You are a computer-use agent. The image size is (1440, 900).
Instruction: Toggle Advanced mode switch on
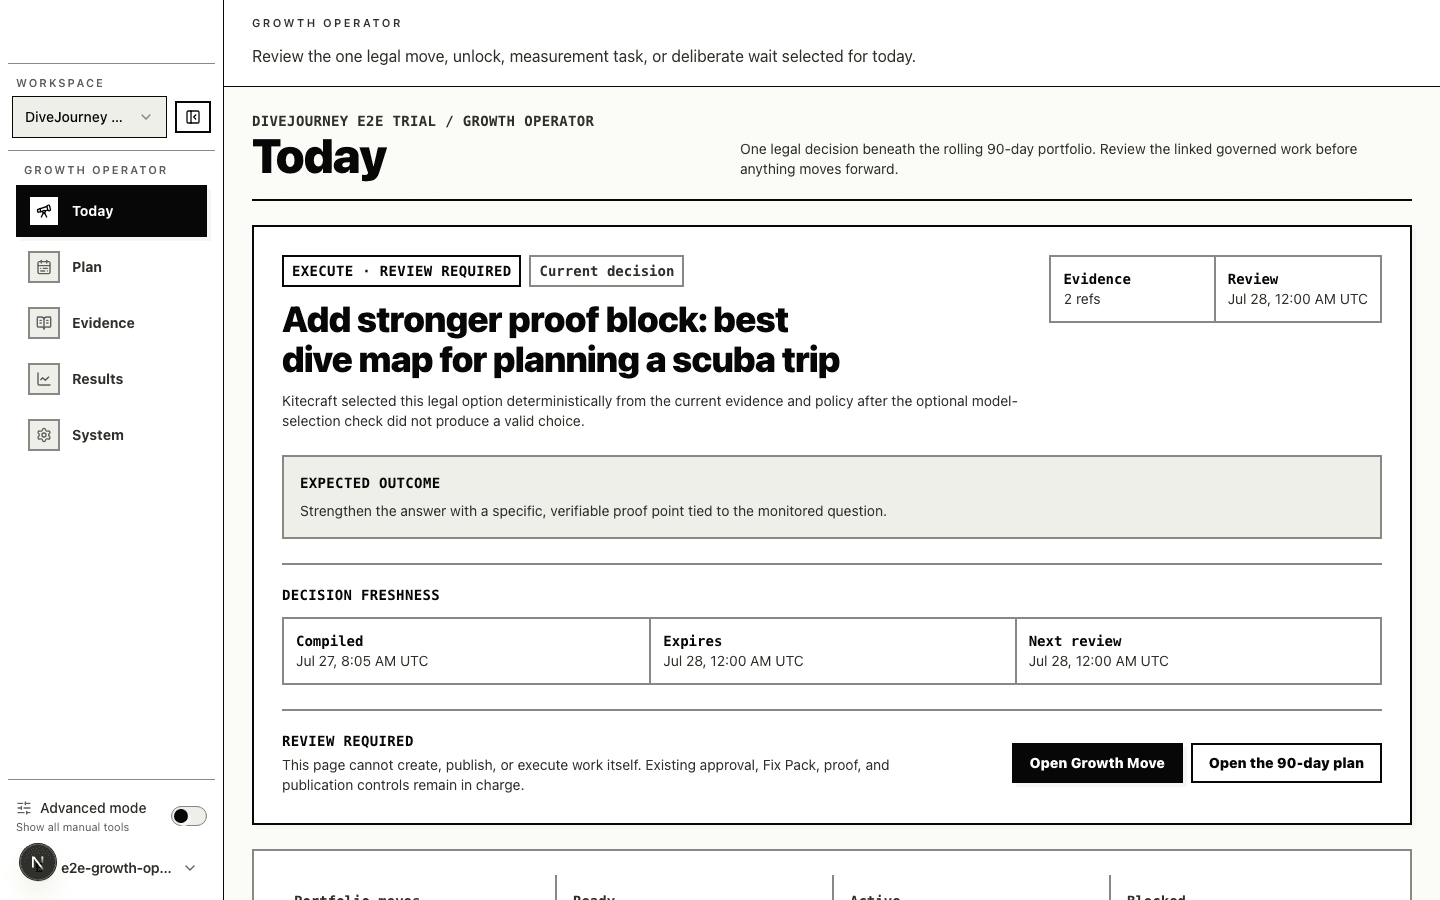[x=189, y=816]
